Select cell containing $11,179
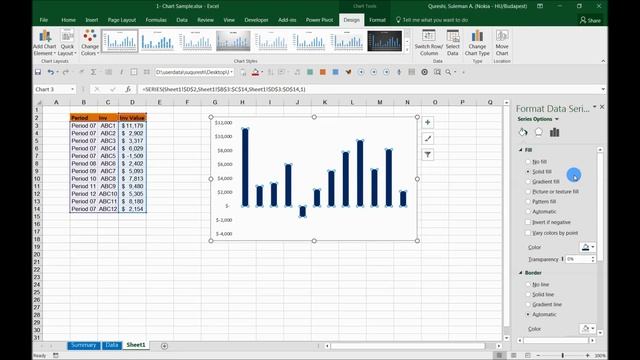Viewport: 640px width, 360px height. coord(132,126)
